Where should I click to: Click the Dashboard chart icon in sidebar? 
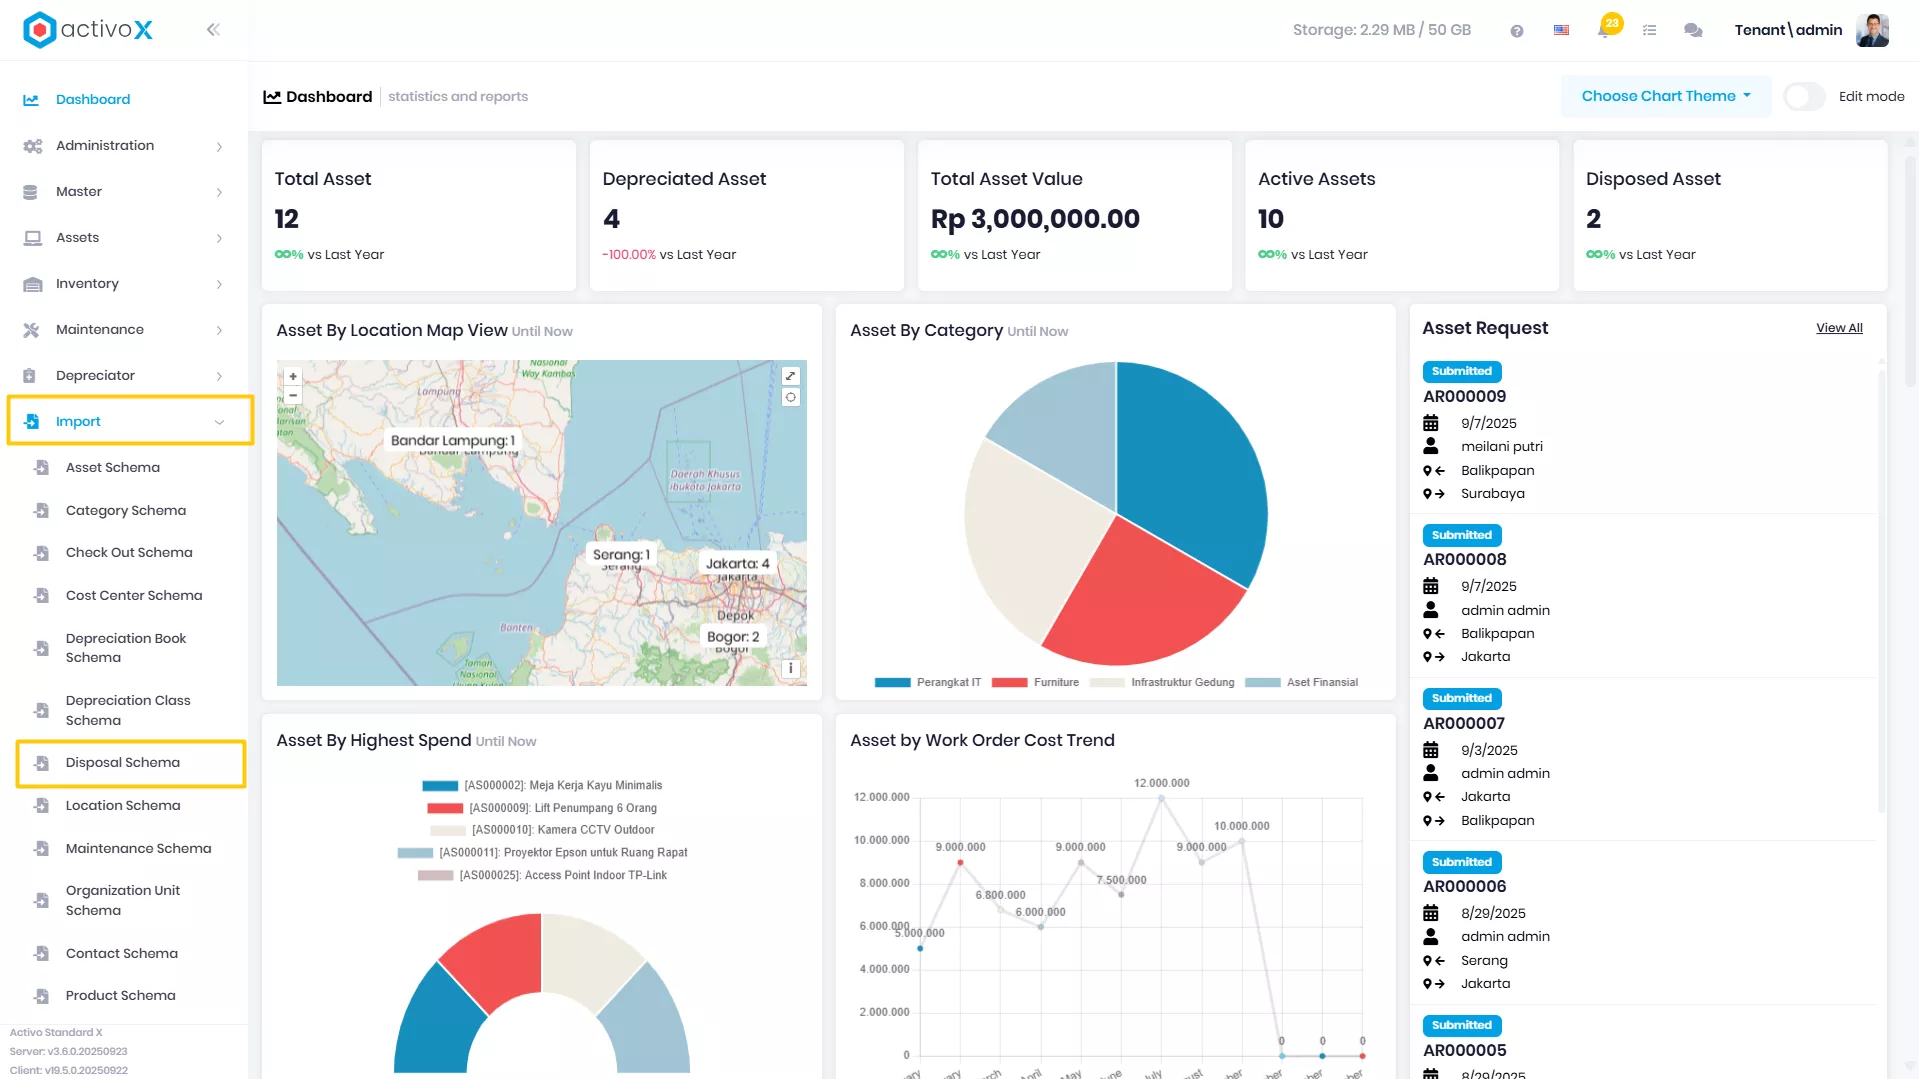(x=31, y=100)
